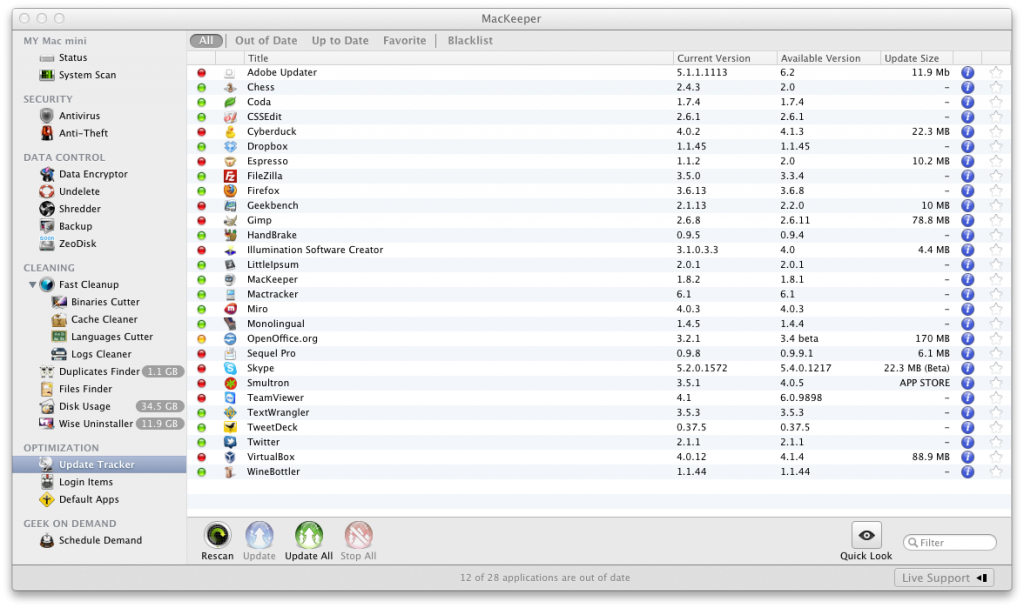Select the Illumination Software Creator row

[599, 250]
